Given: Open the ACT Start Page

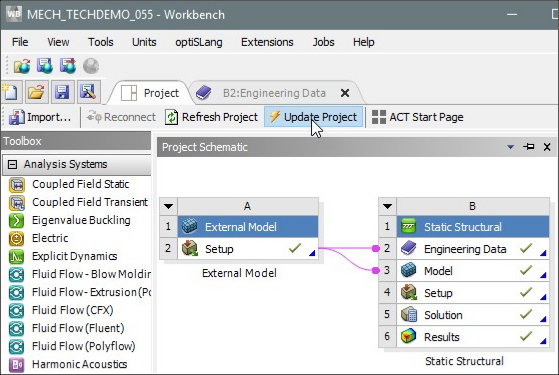Looking at the screenshot, I should (417, 117).
